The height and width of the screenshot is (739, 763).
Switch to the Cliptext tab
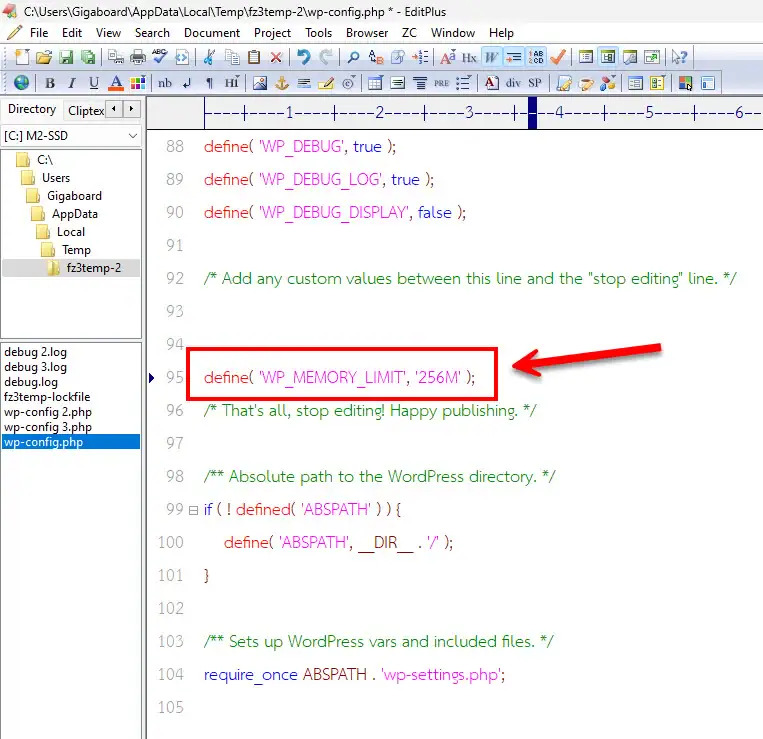point(86,111)
